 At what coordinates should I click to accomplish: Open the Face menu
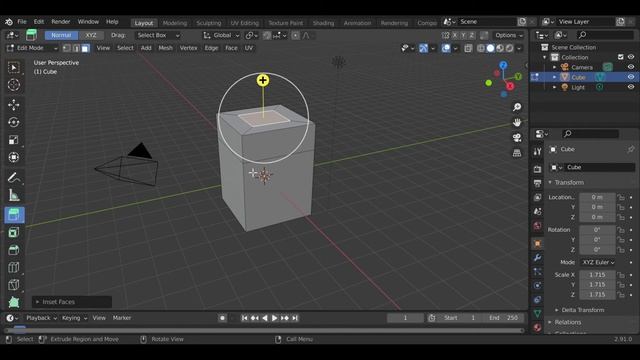[231, 48]
